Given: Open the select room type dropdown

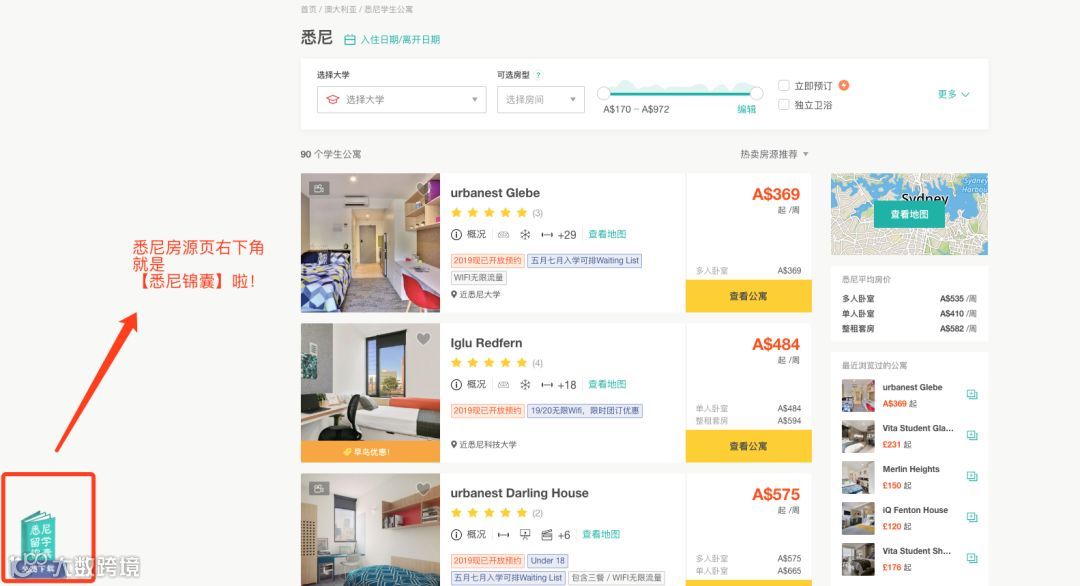Looking at the screenshot, I should pos(541,100).
